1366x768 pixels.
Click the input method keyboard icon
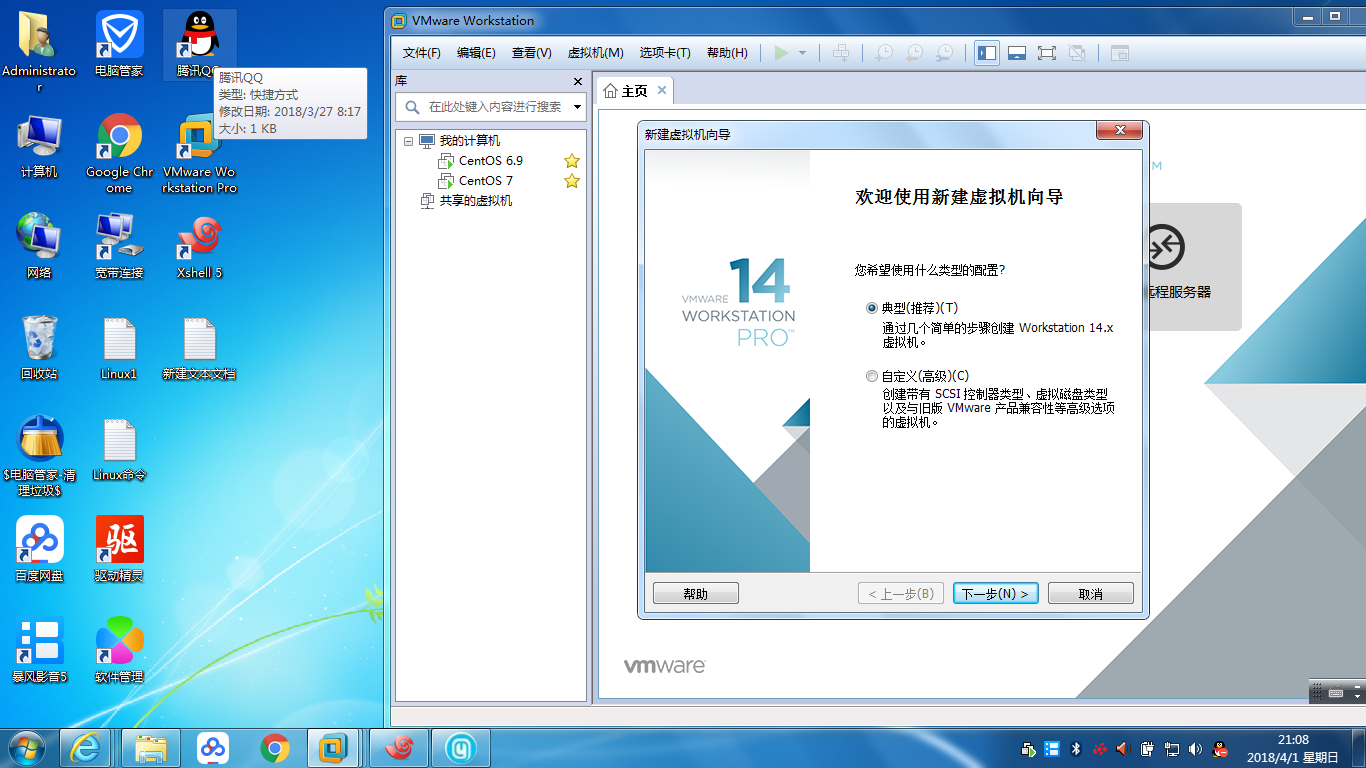tap(1336, 691)
